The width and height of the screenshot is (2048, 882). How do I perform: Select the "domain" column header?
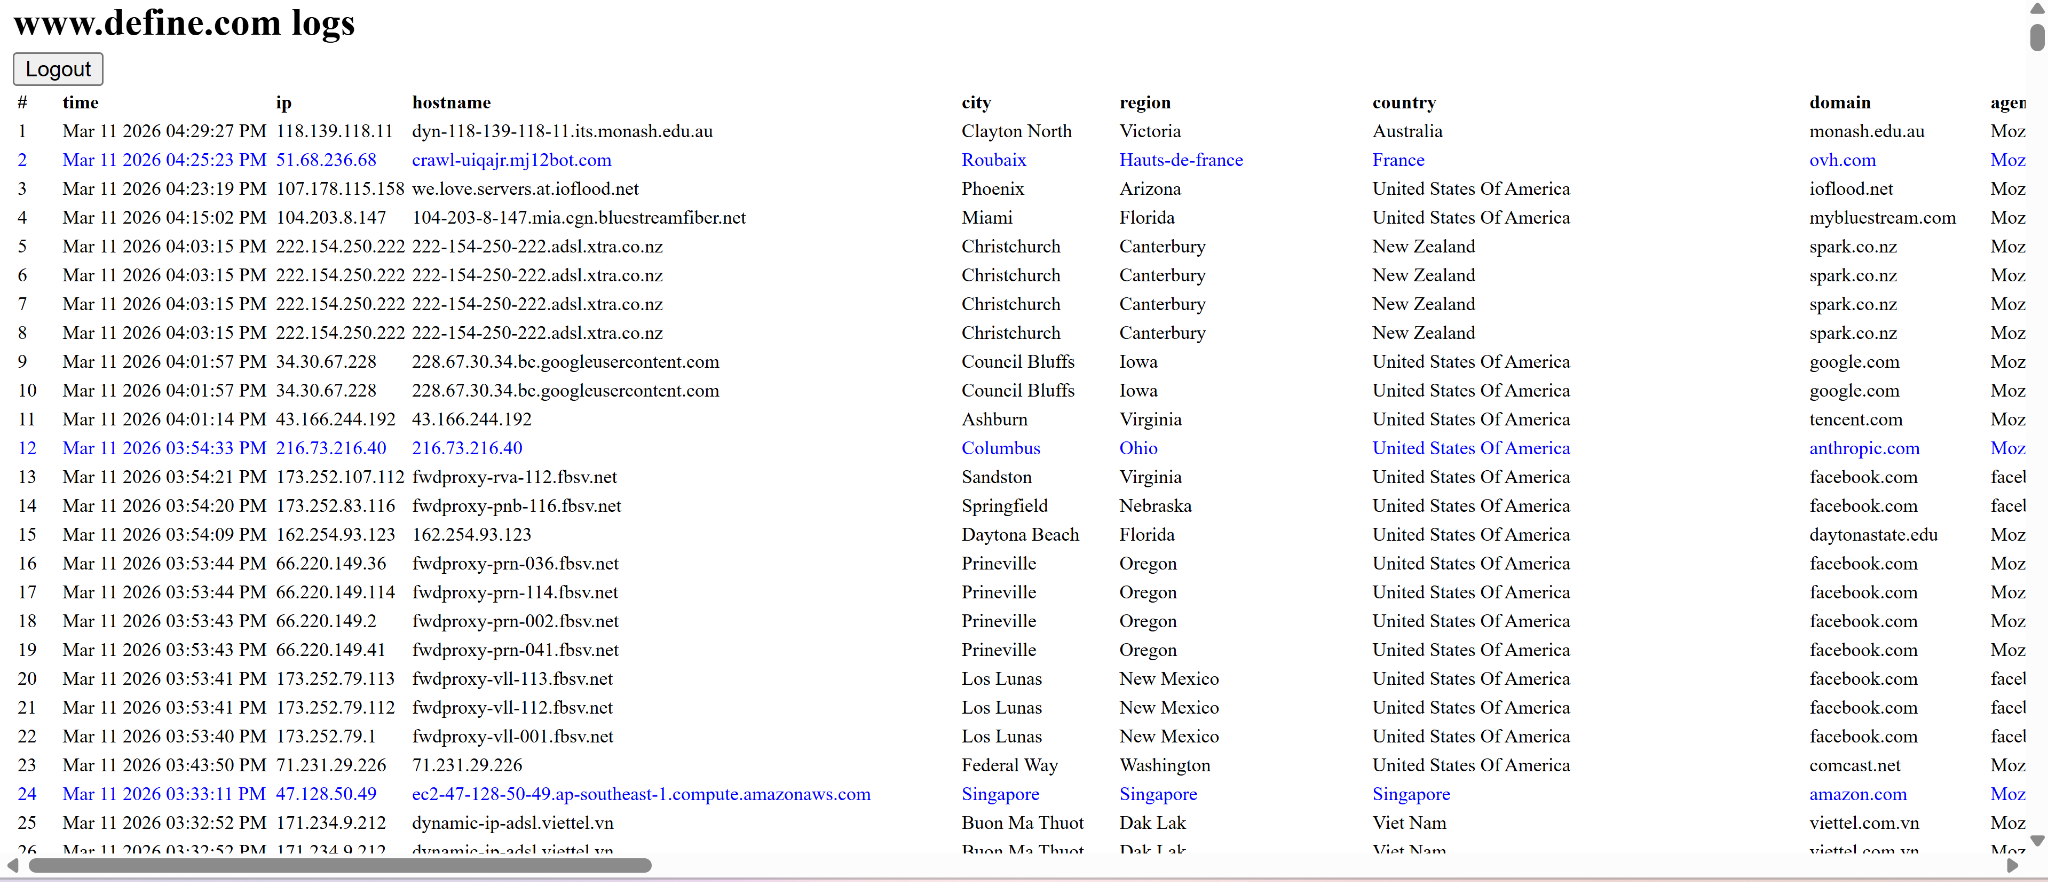click(x=1840, y=102)
